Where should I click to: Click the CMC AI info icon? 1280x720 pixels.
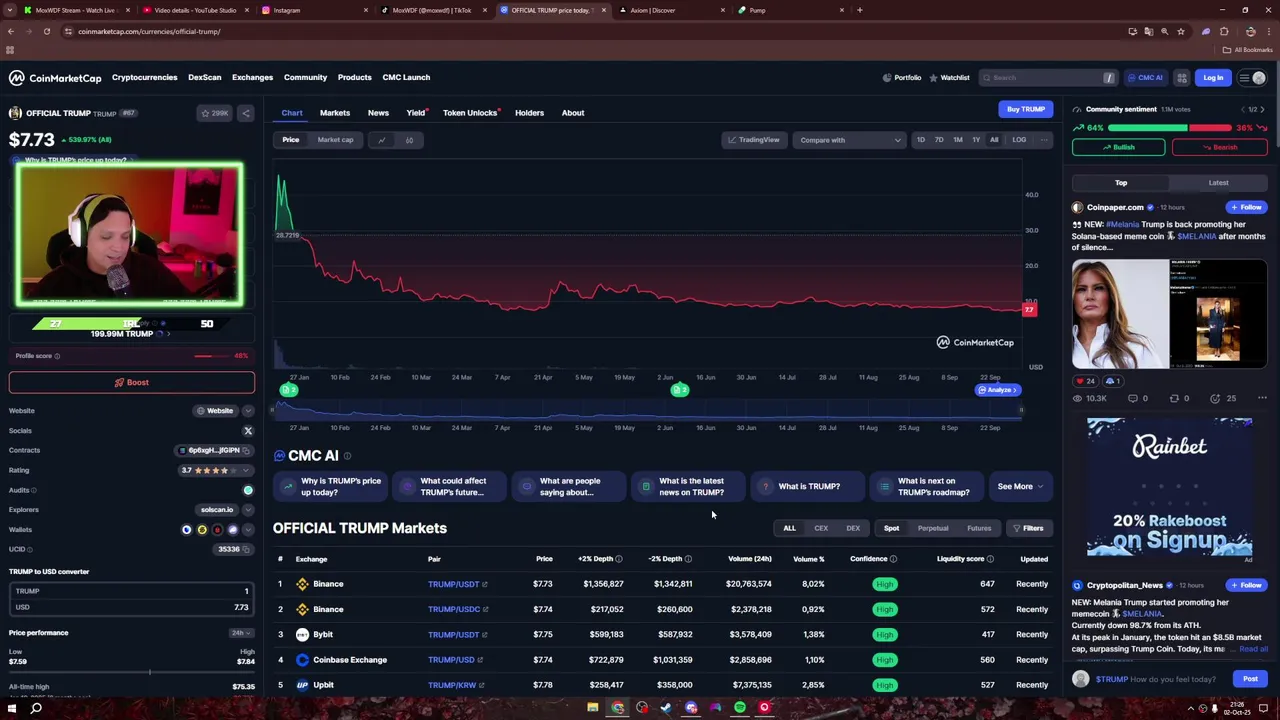[347, 456]
